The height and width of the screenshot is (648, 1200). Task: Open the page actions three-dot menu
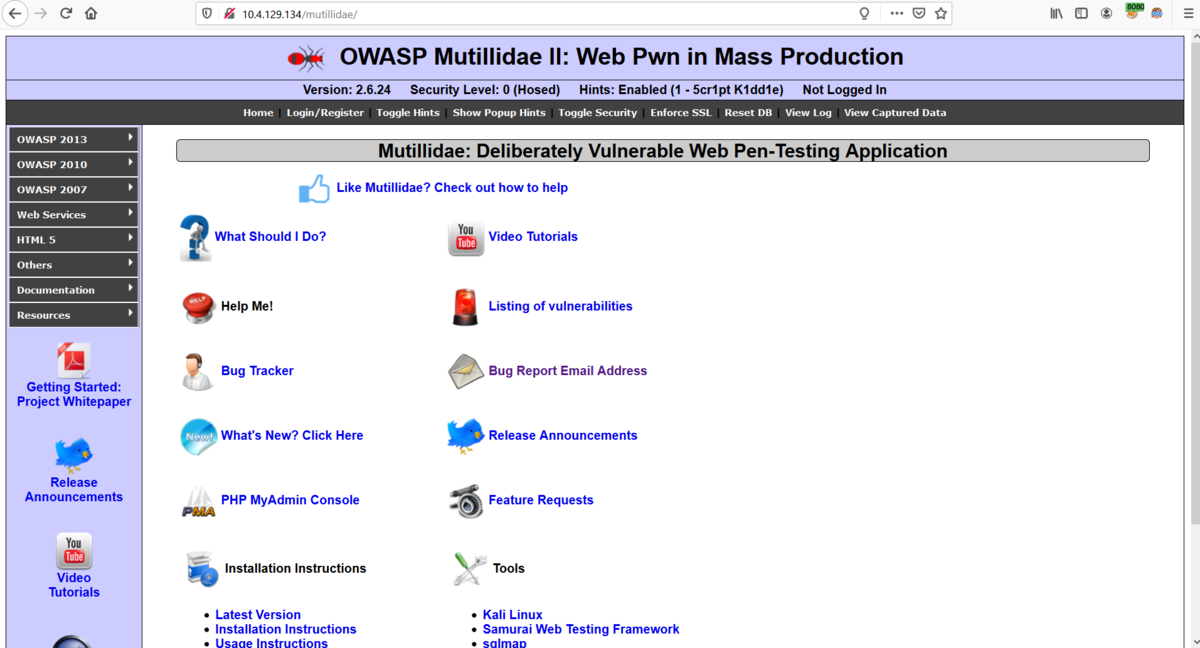(x=896, y=14)
